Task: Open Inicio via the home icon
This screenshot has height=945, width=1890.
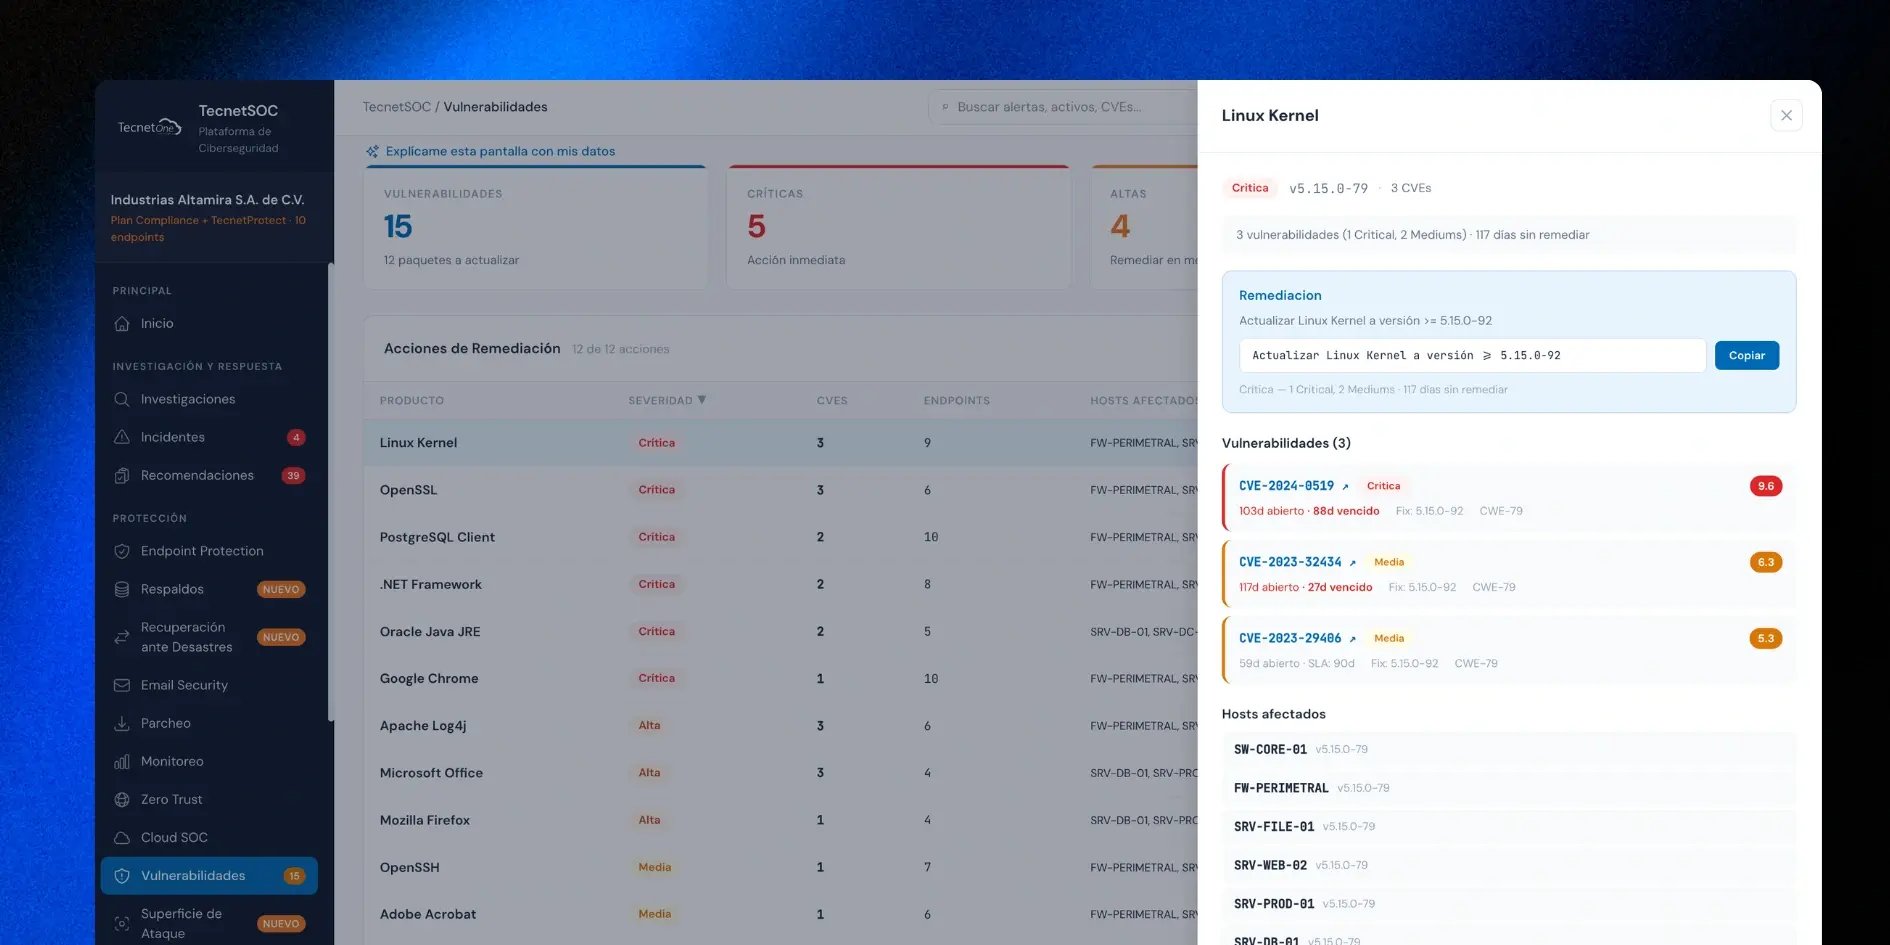Action: click(x=122, y=324)
